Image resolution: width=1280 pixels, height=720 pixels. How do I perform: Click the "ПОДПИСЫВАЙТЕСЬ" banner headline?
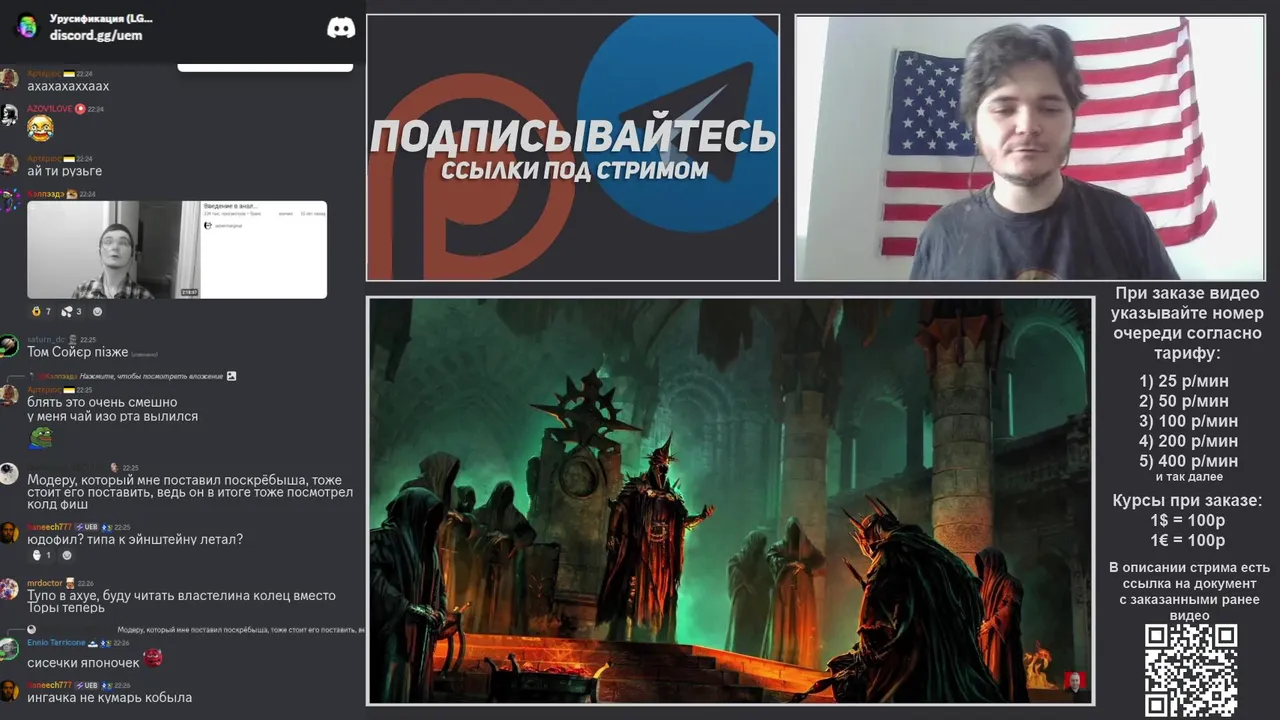(x=573, y=136)
